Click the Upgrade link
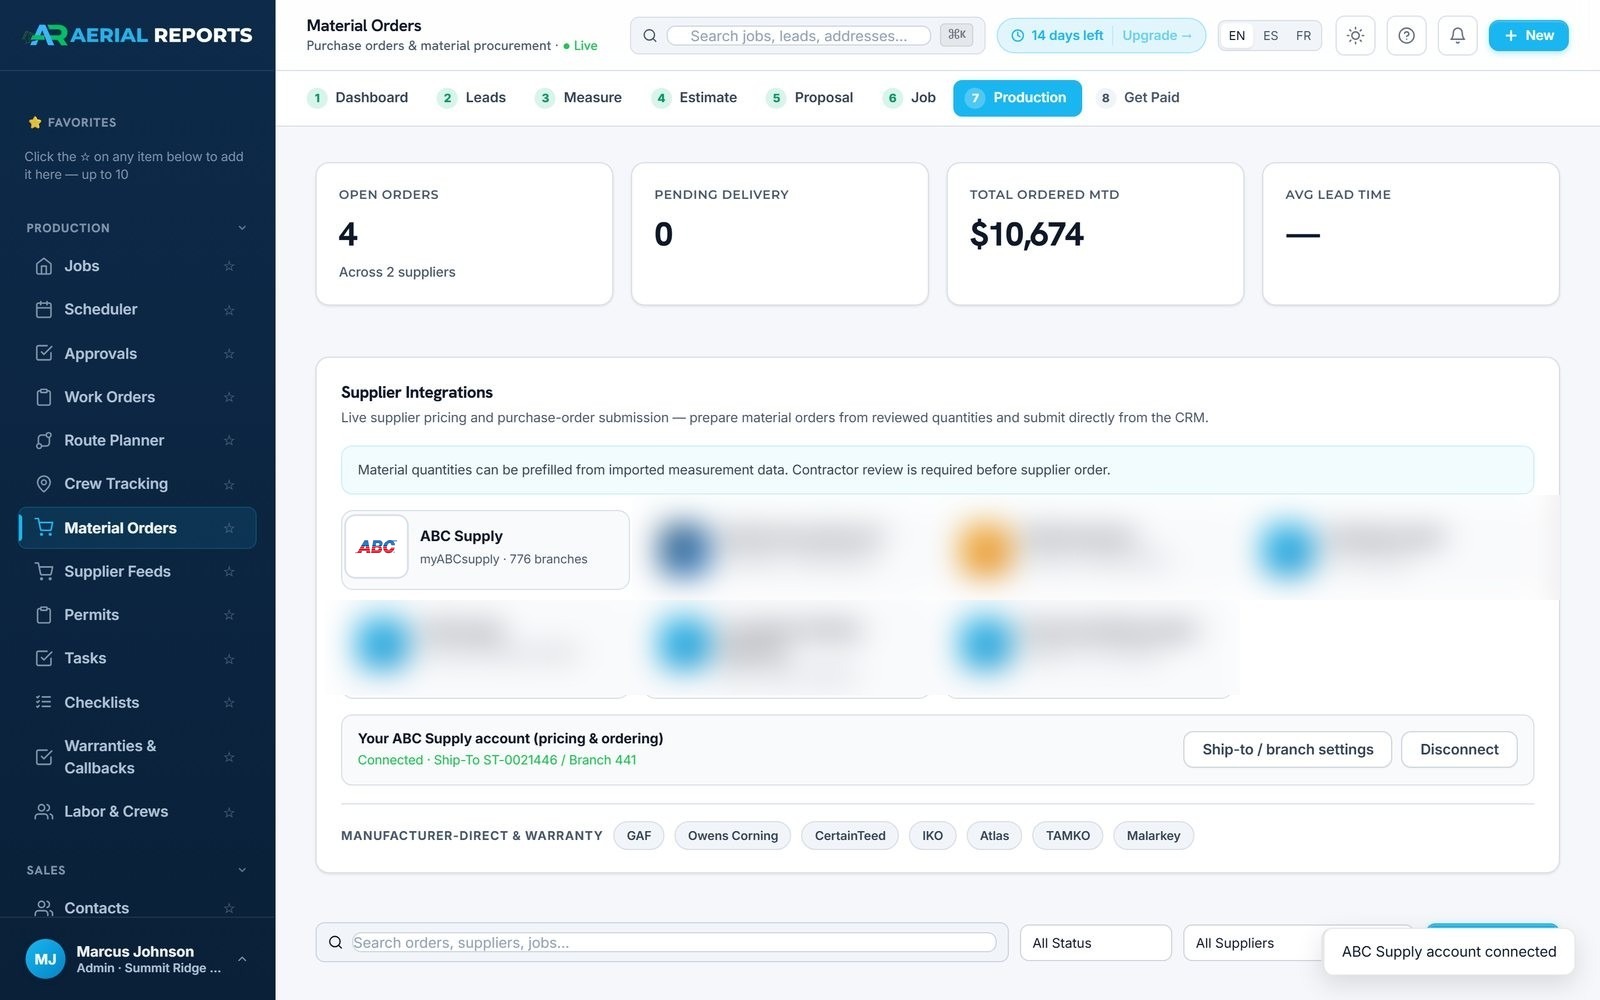 pos(1156,36)
